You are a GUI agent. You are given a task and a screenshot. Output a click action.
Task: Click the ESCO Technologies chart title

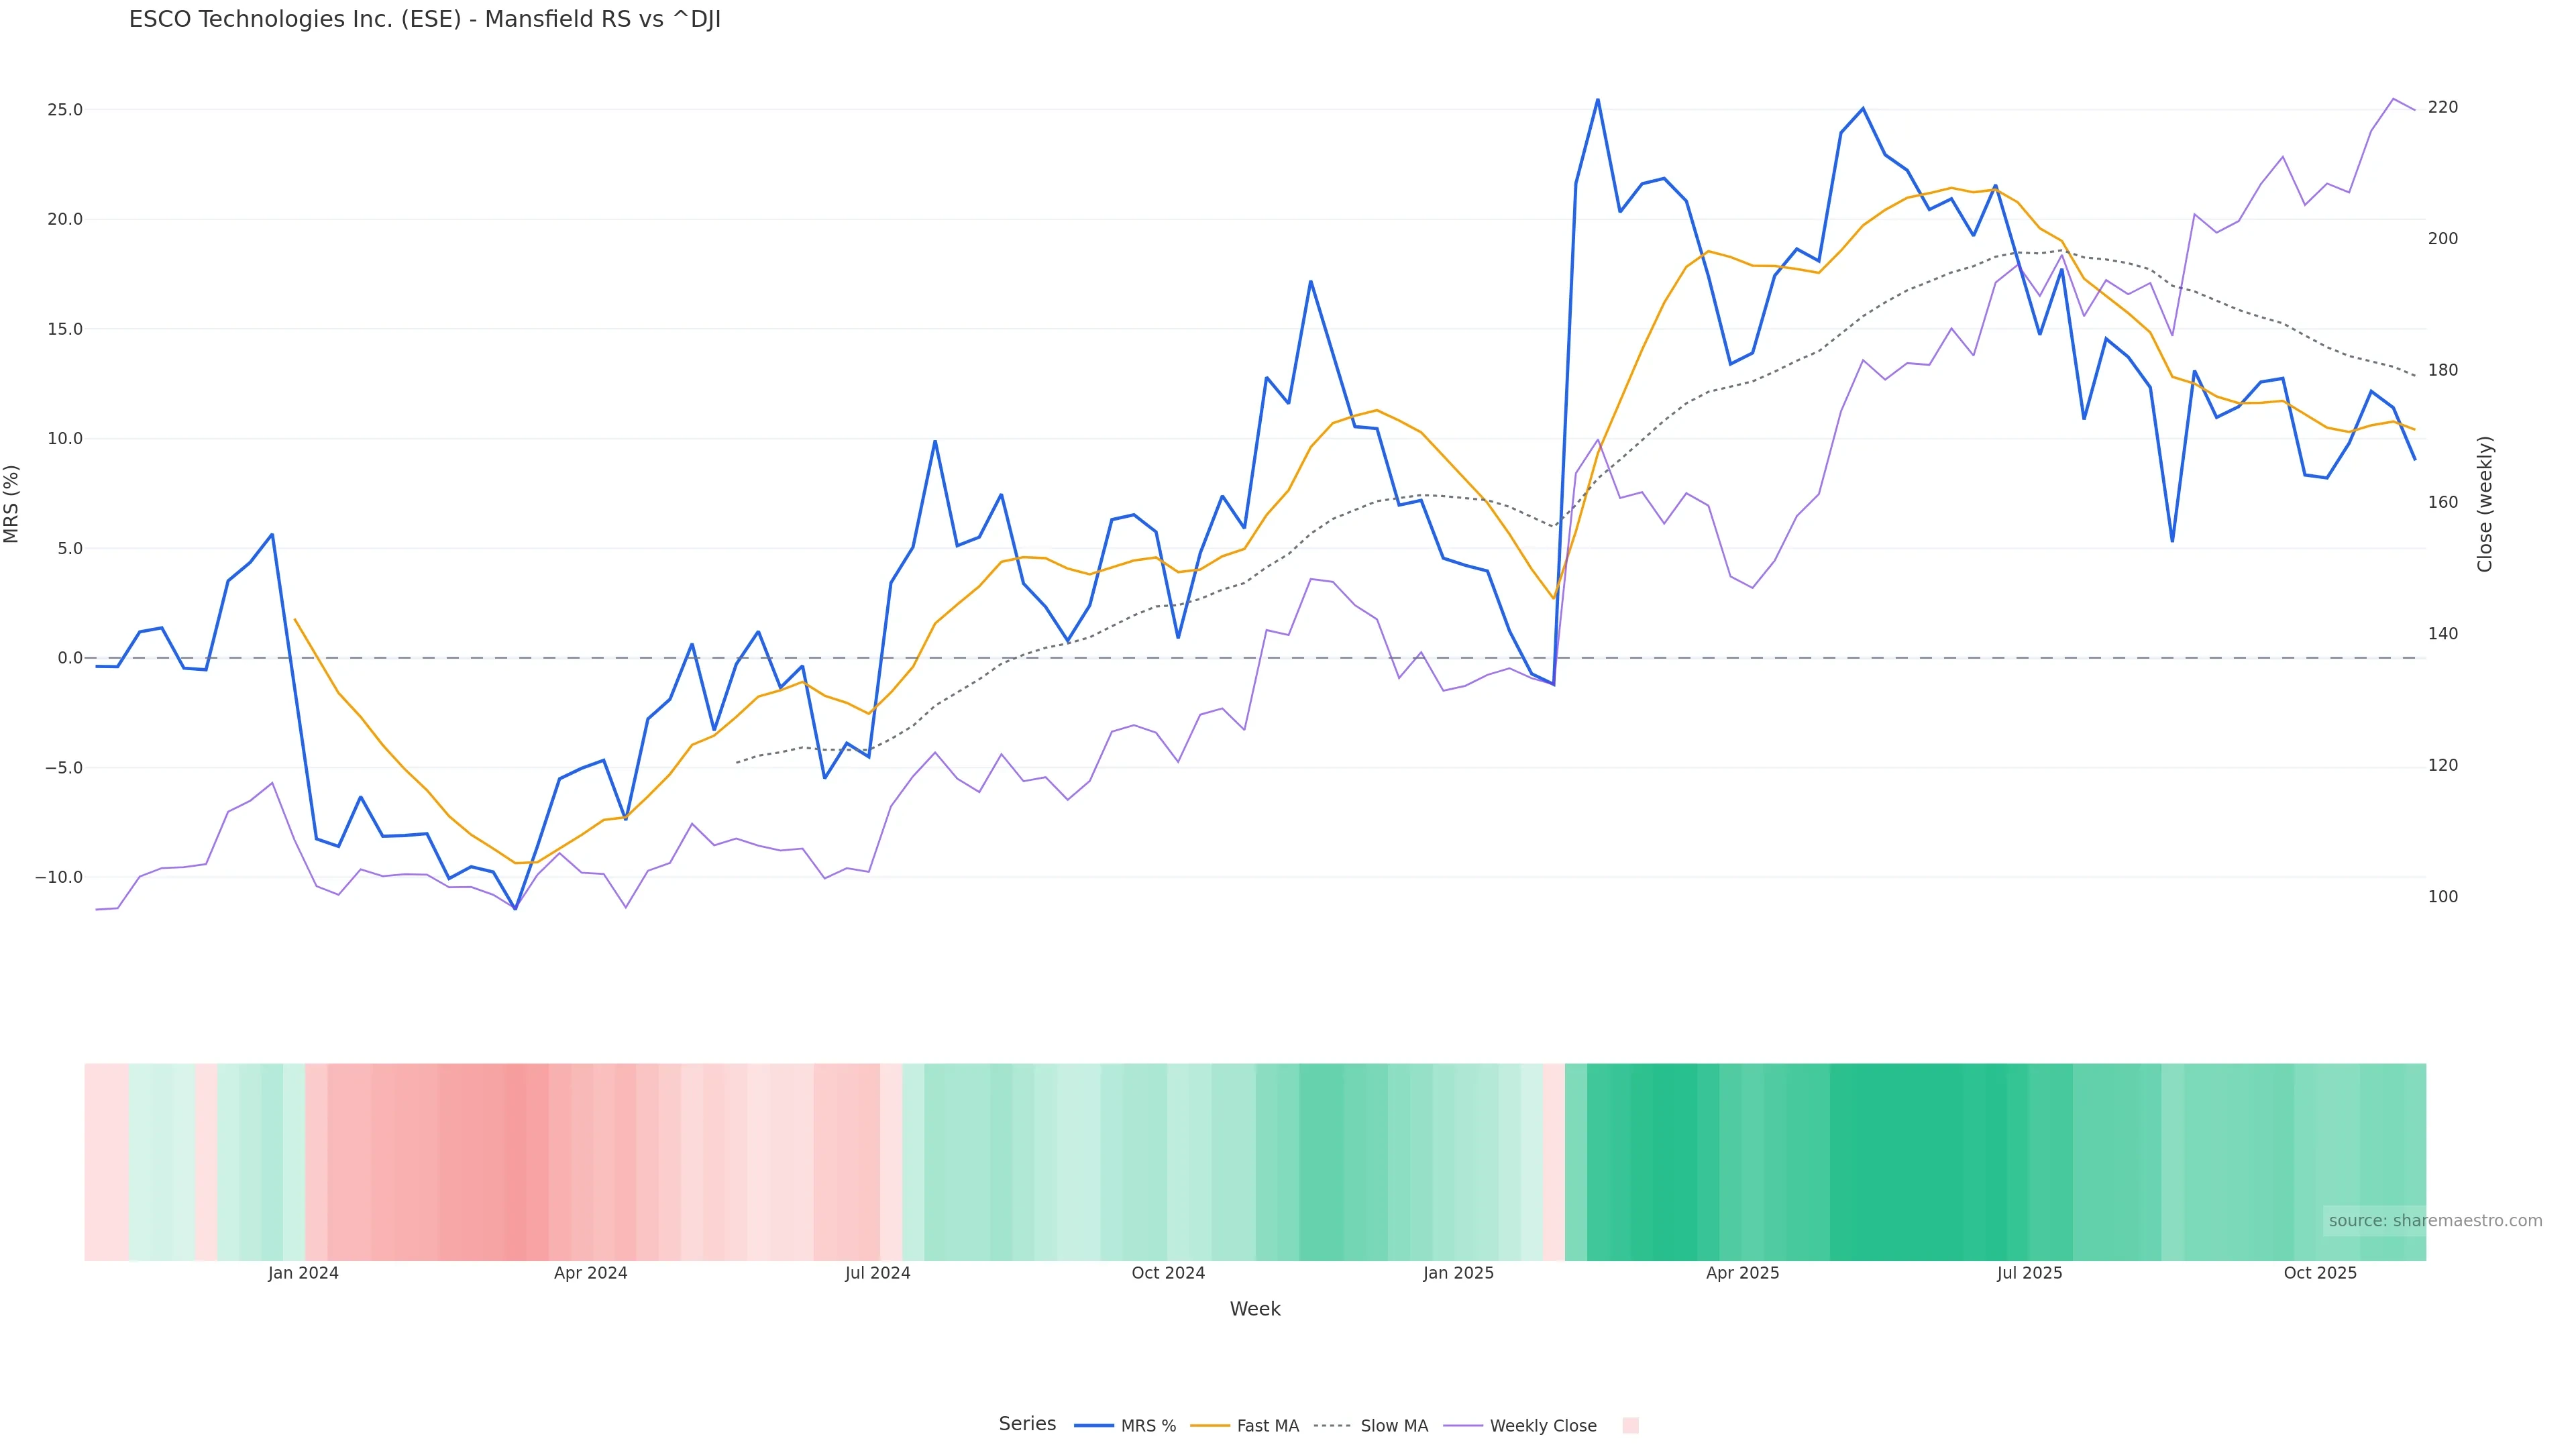425,20
